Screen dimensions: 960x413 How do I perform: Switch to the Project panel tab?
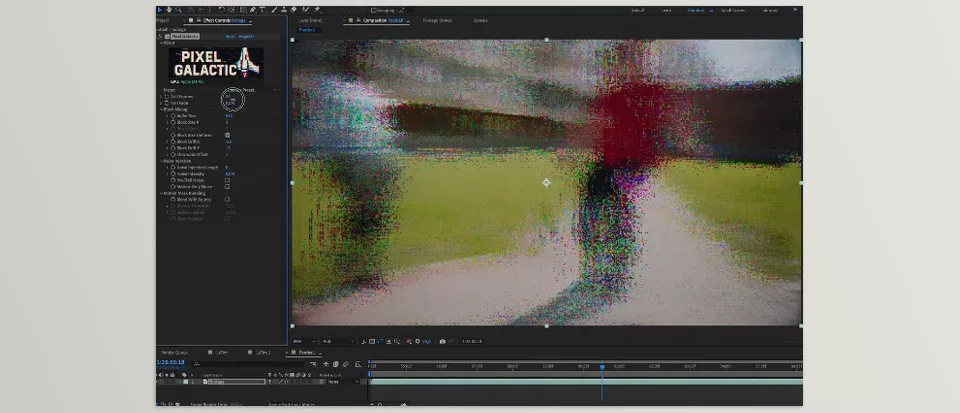162,20
